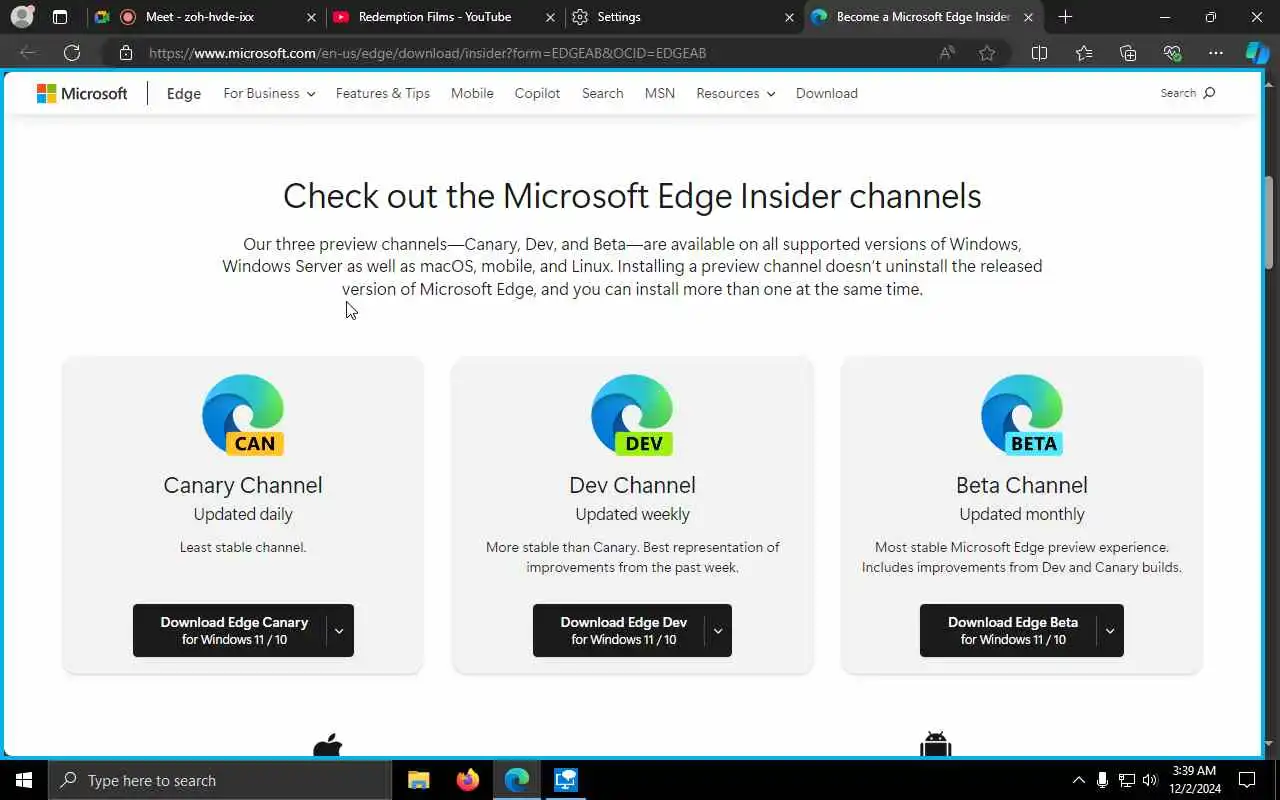
Task: Open Windows Start menu
Action: click(24, 780)
